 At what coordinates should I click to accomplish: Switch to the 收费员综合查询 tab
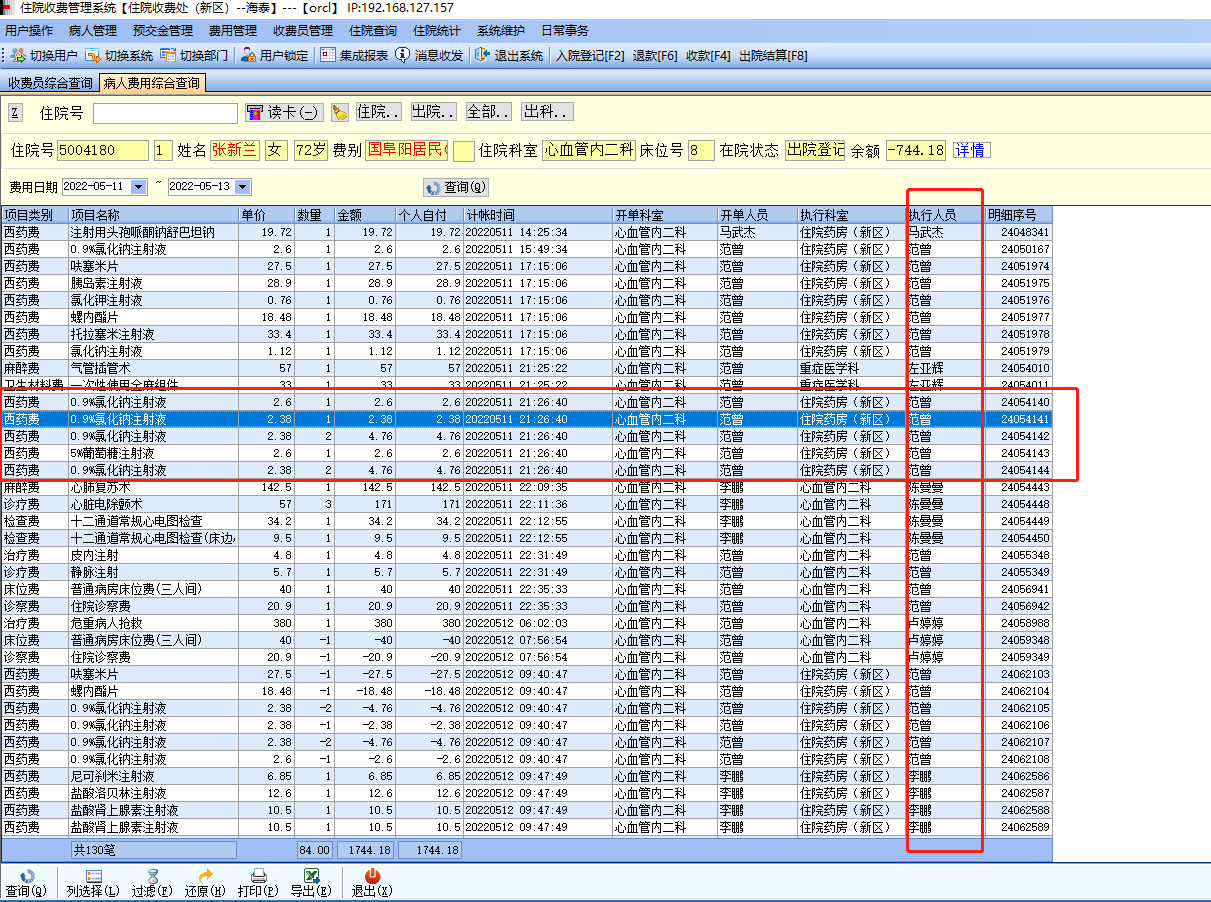(x=50, y=83)
